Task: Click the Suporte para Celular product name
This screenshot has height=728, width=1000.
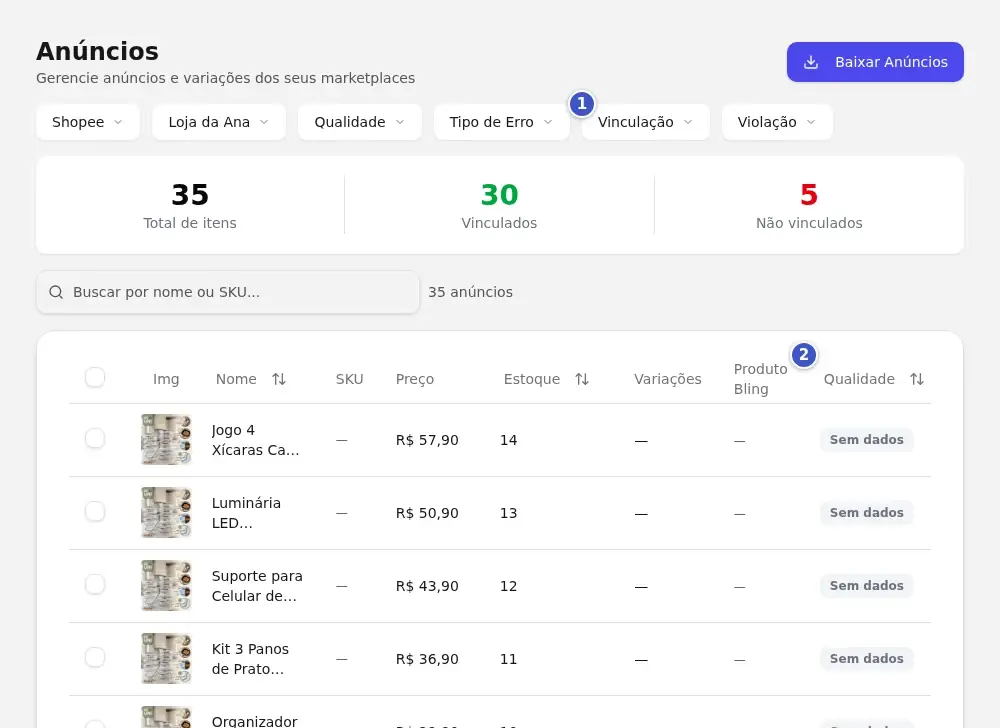Action: 257,586
